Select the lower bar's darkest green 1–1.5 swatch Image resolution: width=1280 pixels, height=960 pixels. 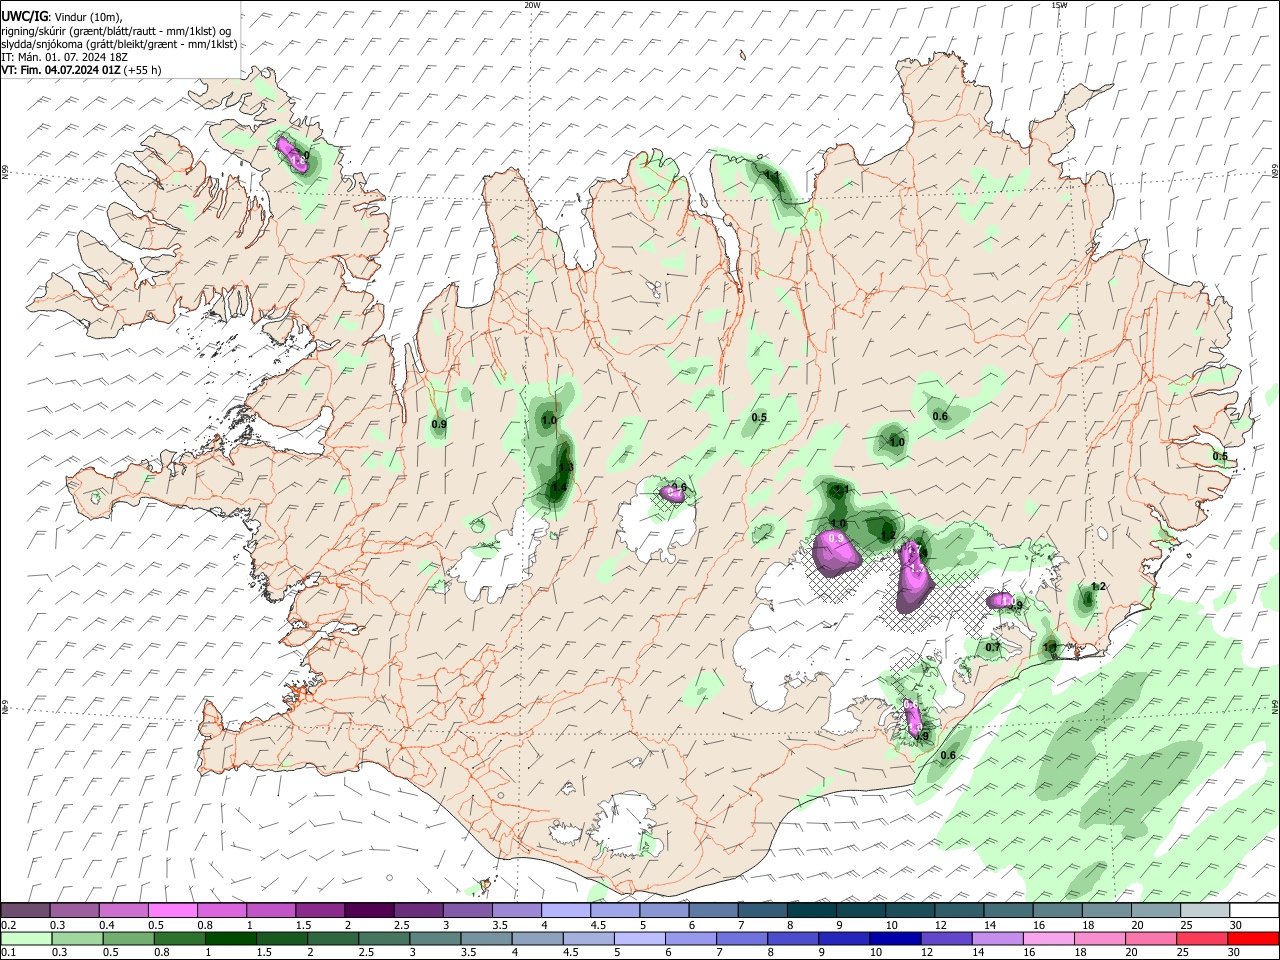click(230, 938)
